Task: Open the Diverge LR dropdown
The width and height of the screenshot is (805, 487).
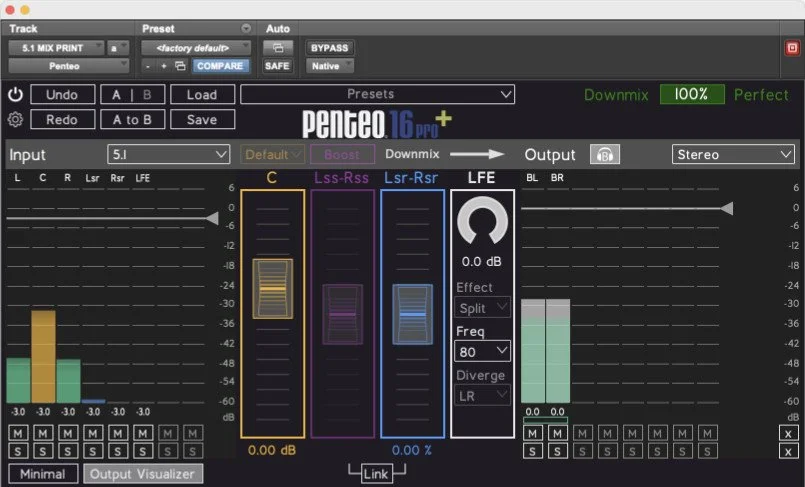Action: click(x=482, y=396)
